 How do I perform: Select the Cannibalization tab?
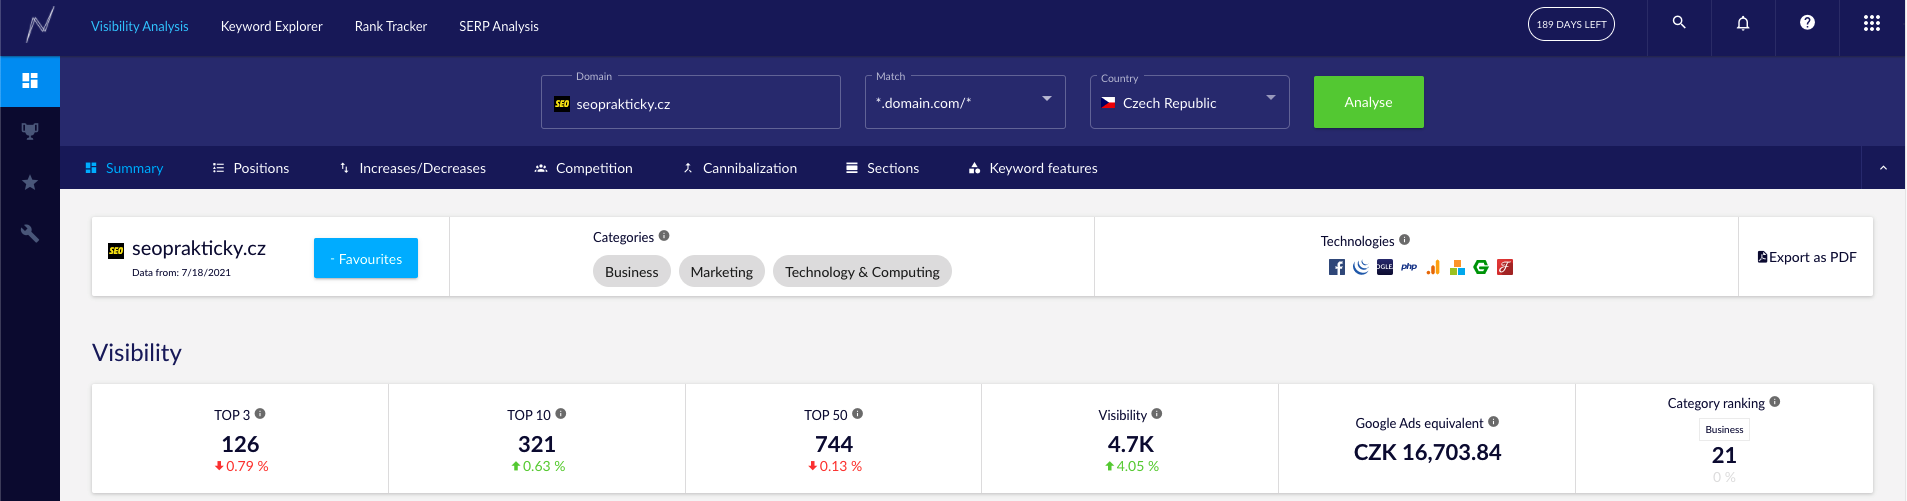(739, 168)
